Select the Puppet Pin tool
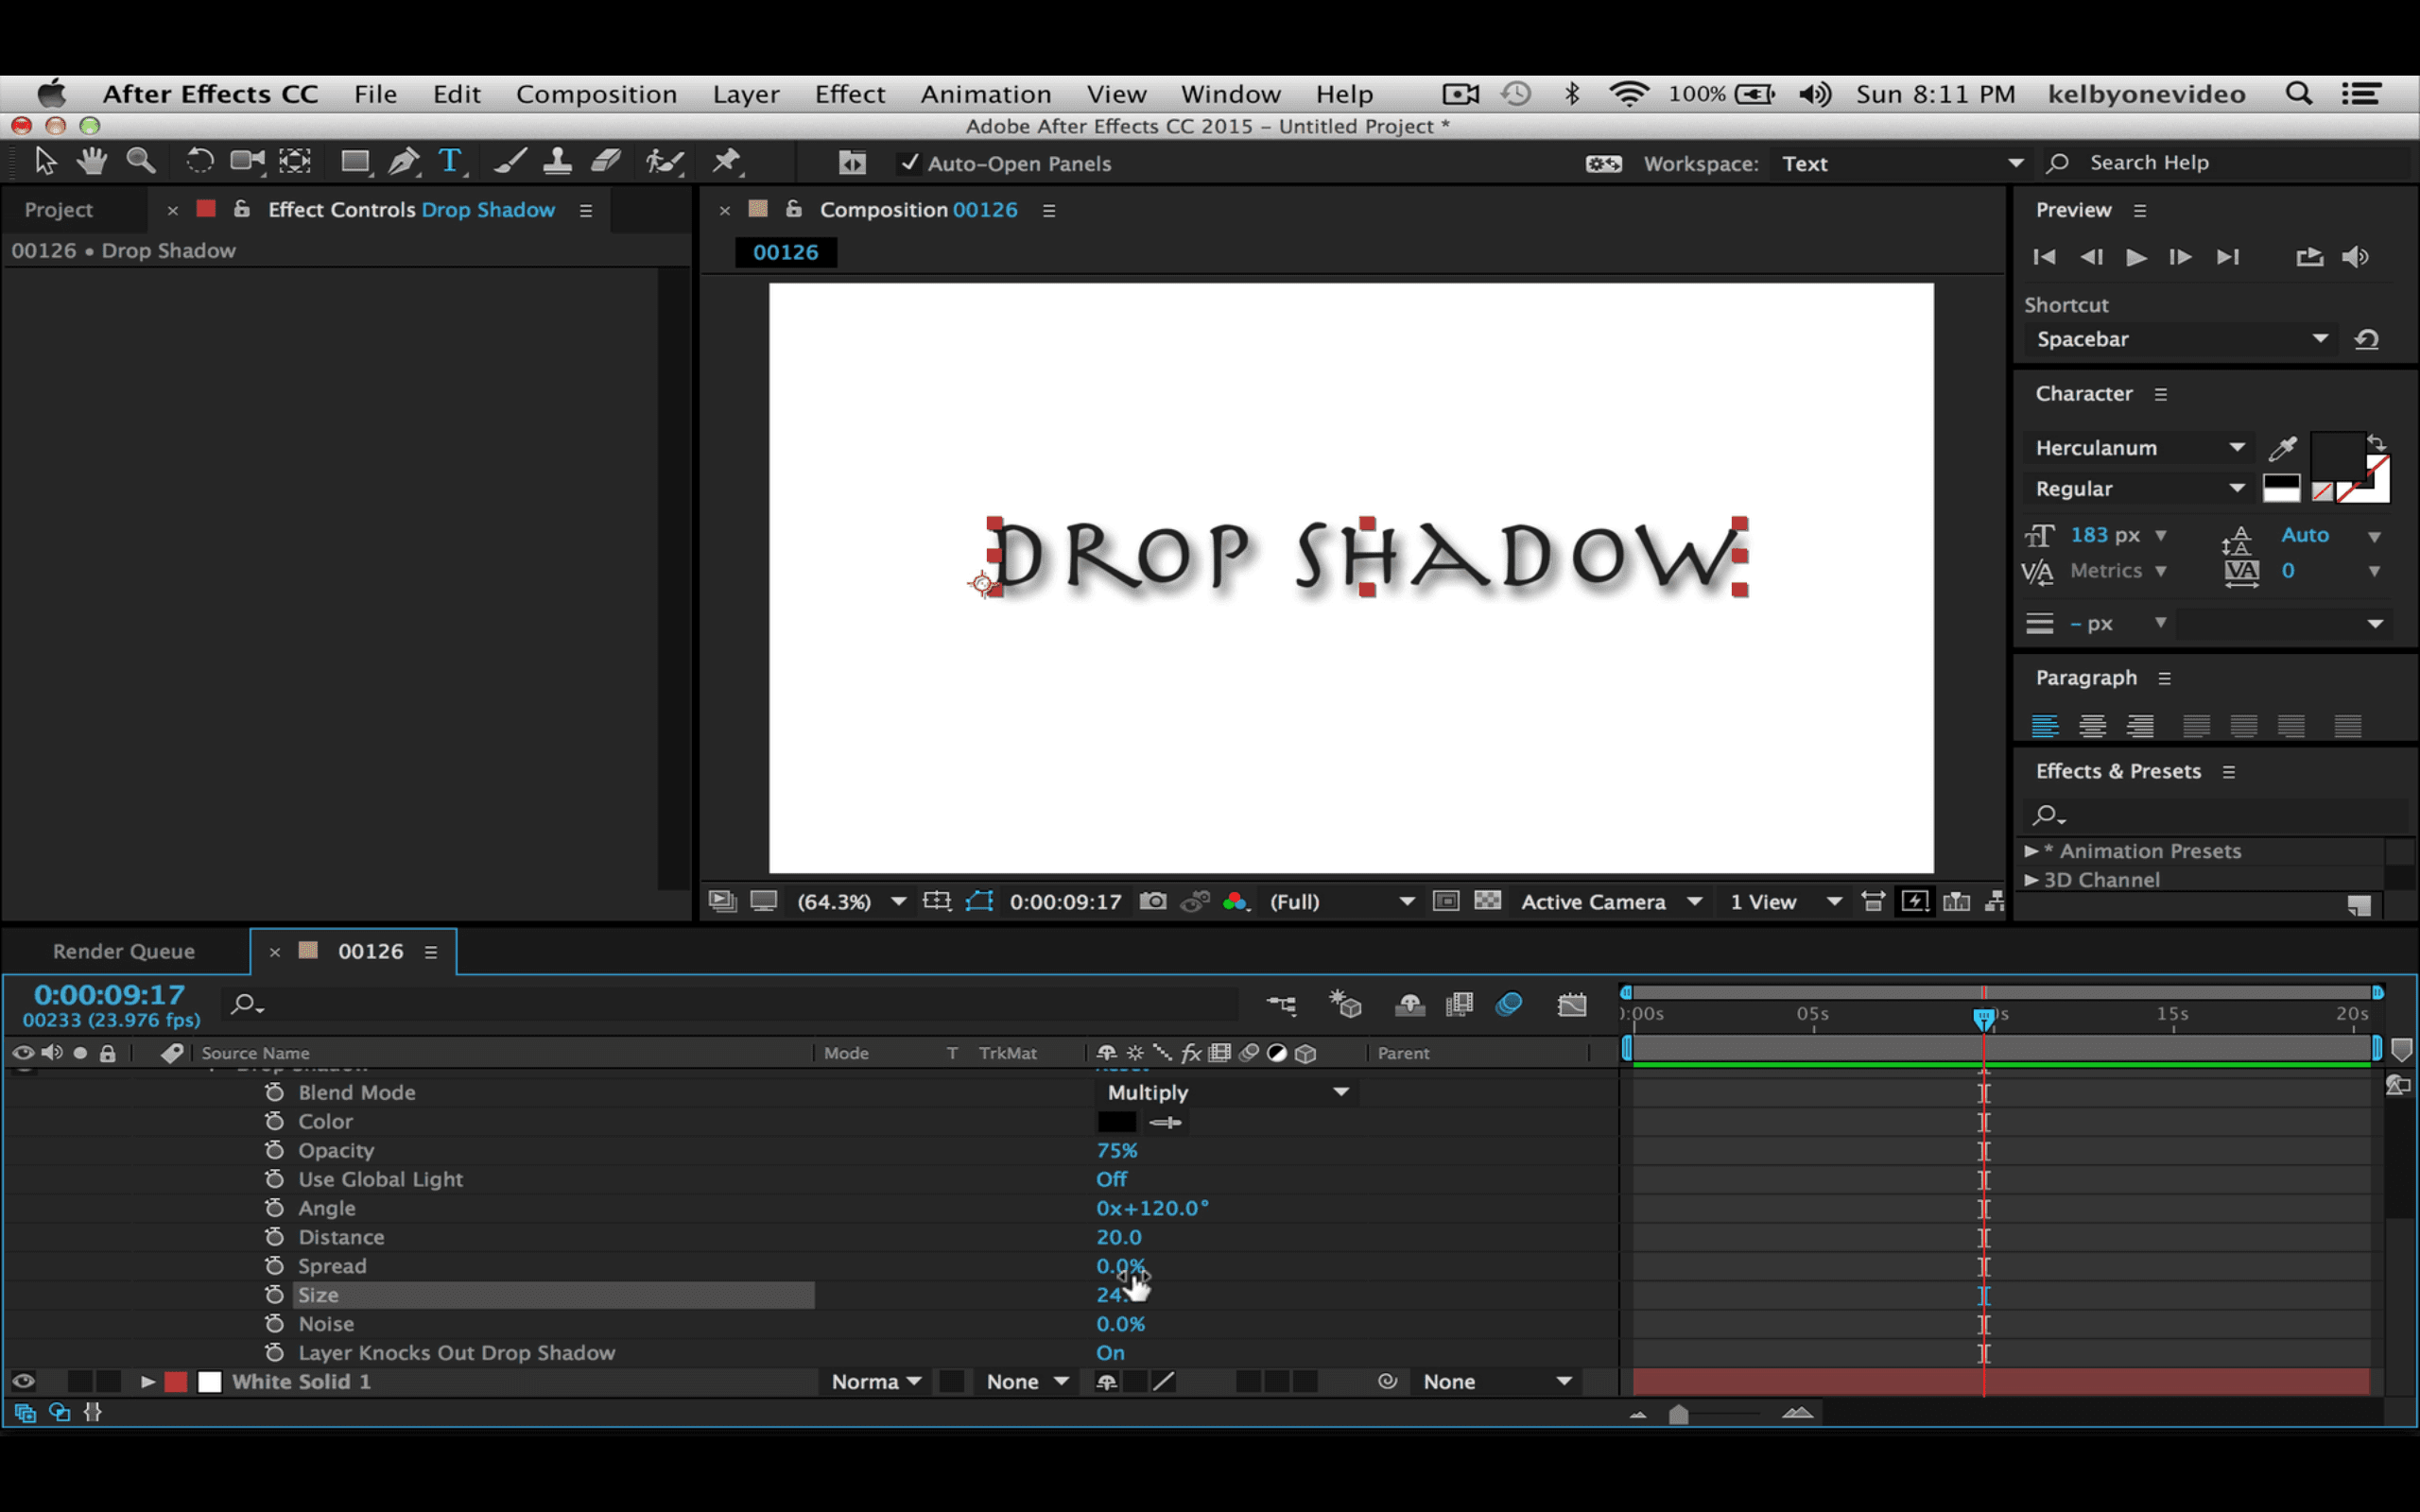The image size is (2420, 1512). pos(728,161)
